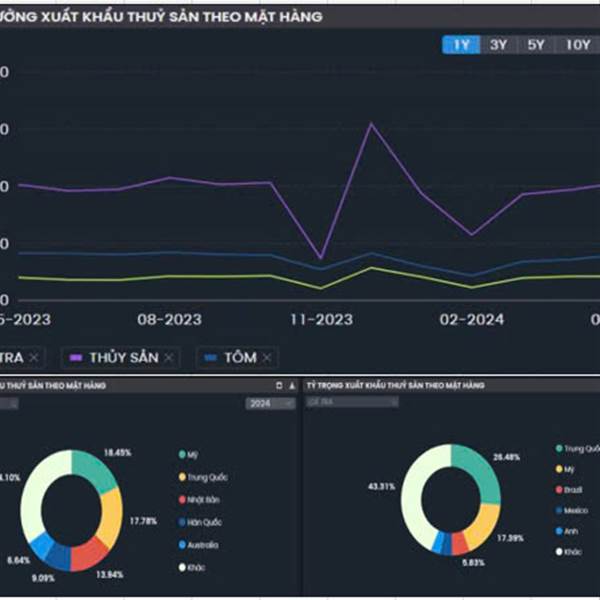Click the light blue 6.64% donut segment

pyautogui.click(x=42, y=544)
